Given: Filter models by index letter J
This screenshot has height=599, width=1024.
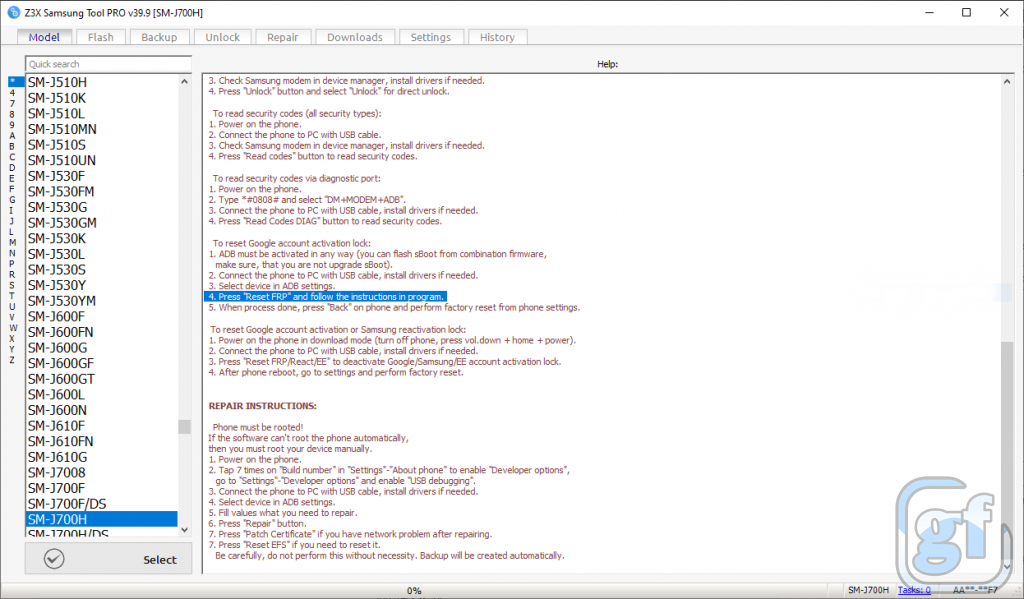Looking at the screenshot, I should (12, 221).
